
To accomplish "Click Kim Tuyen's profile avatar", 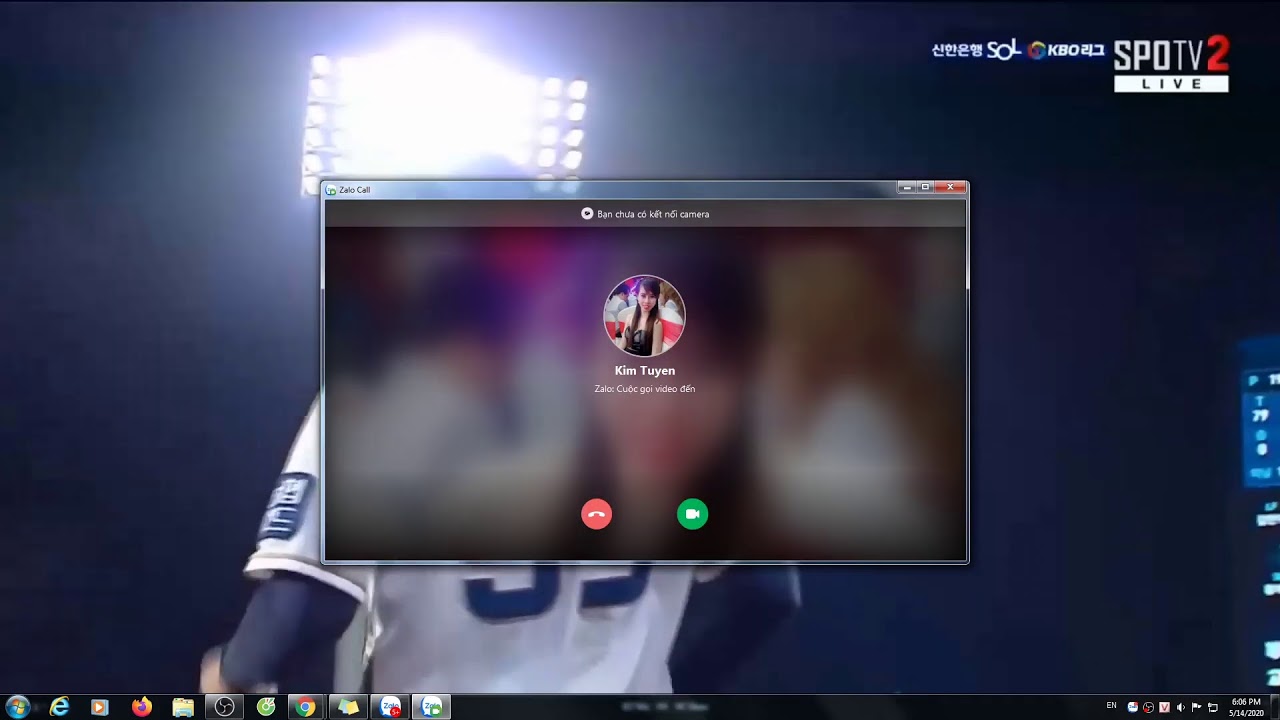I will (x=645, y=316).
